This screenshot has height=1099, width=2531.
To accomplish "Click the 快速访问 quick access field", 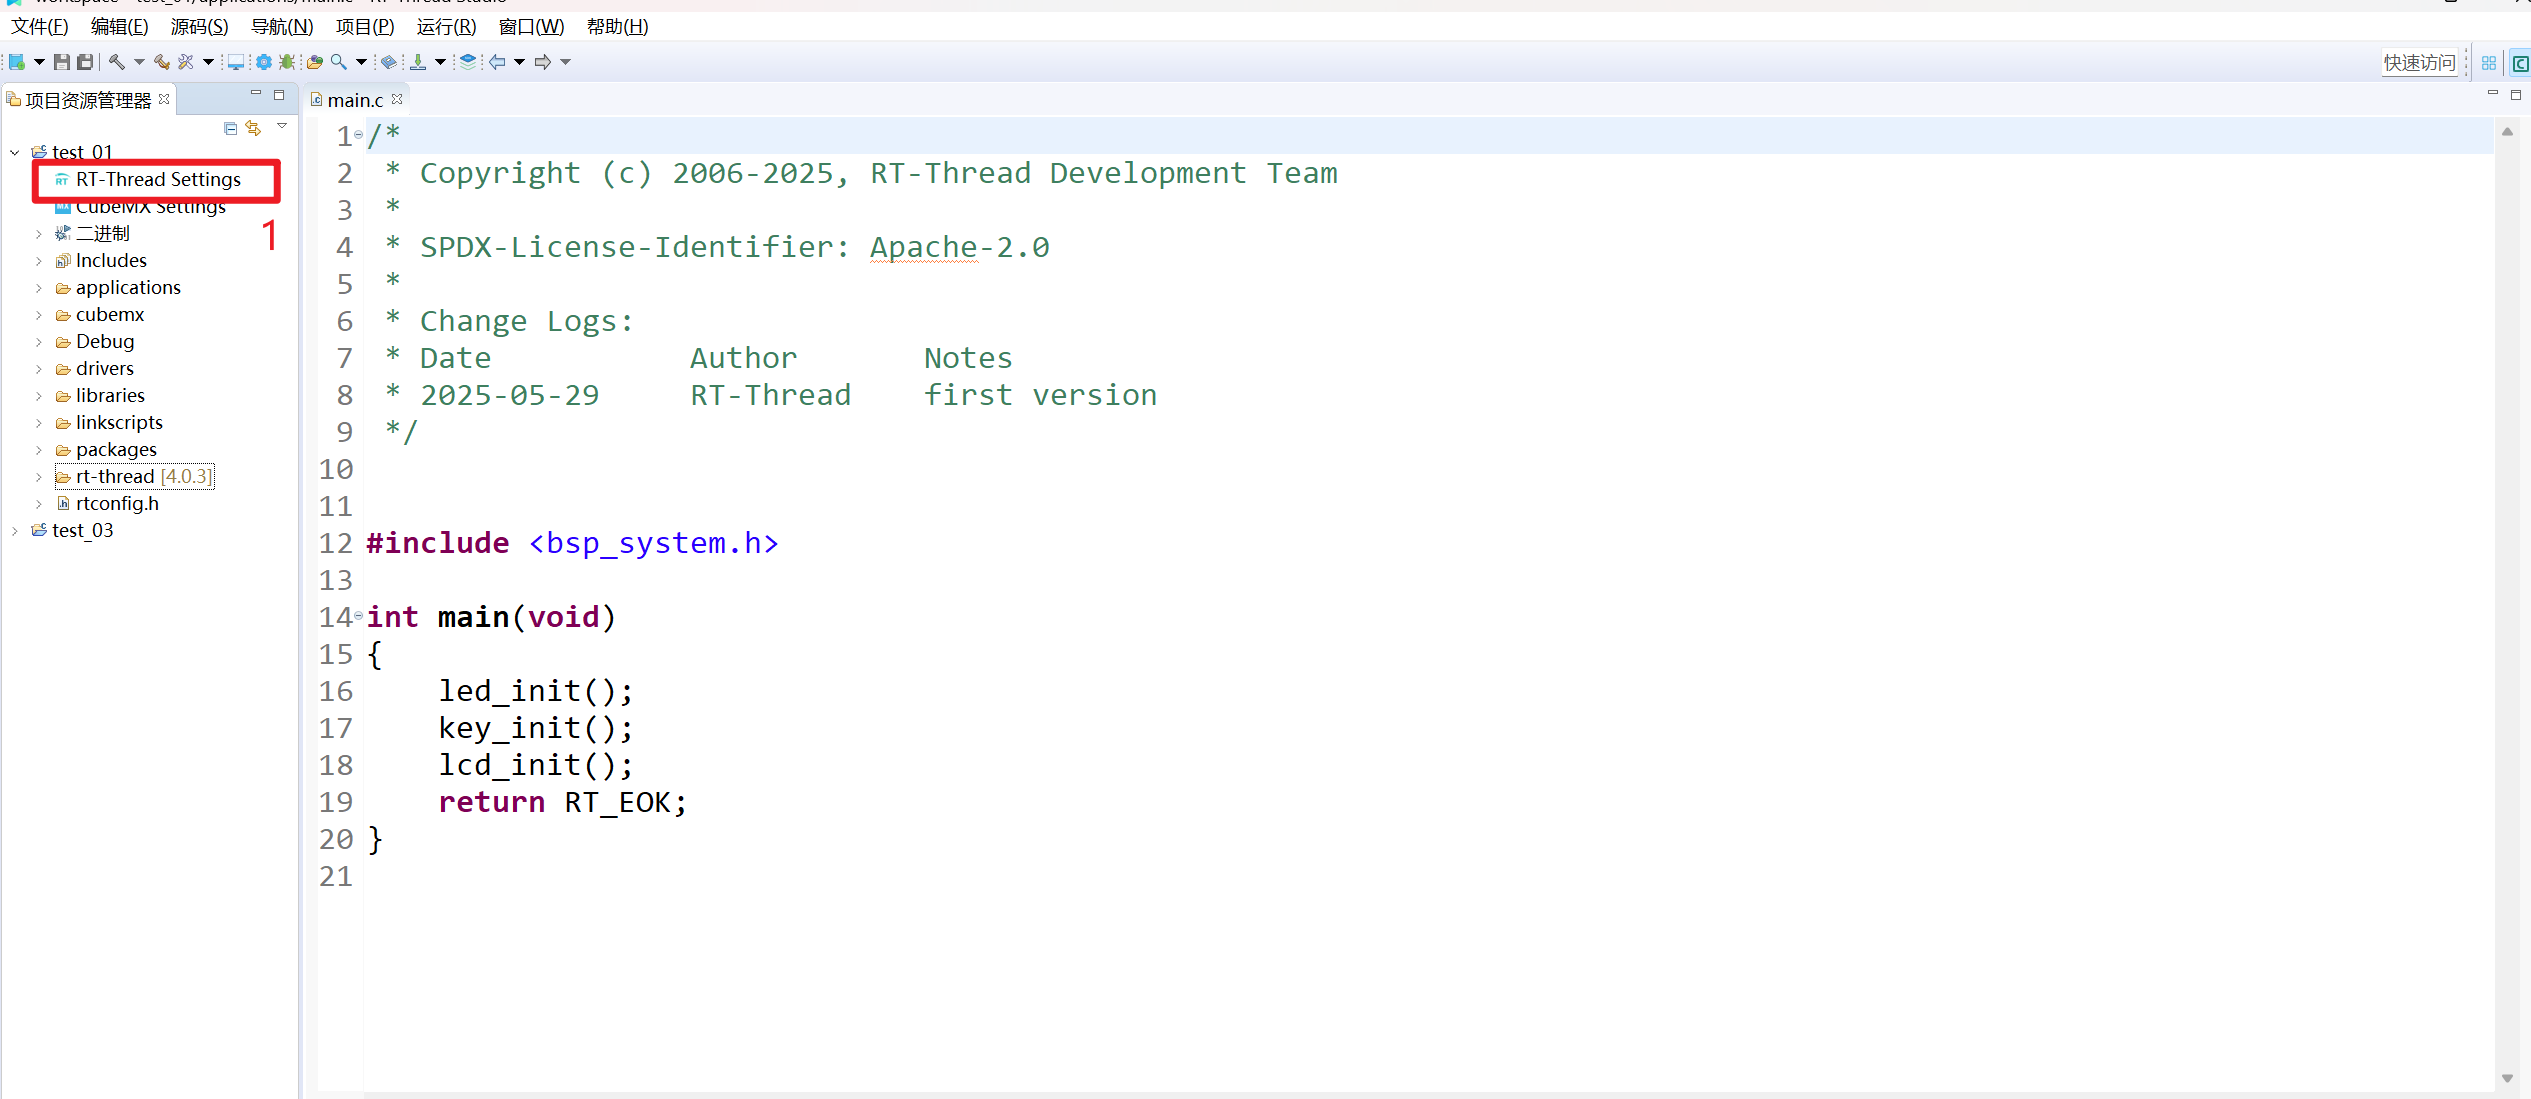I will [2419, 62].
